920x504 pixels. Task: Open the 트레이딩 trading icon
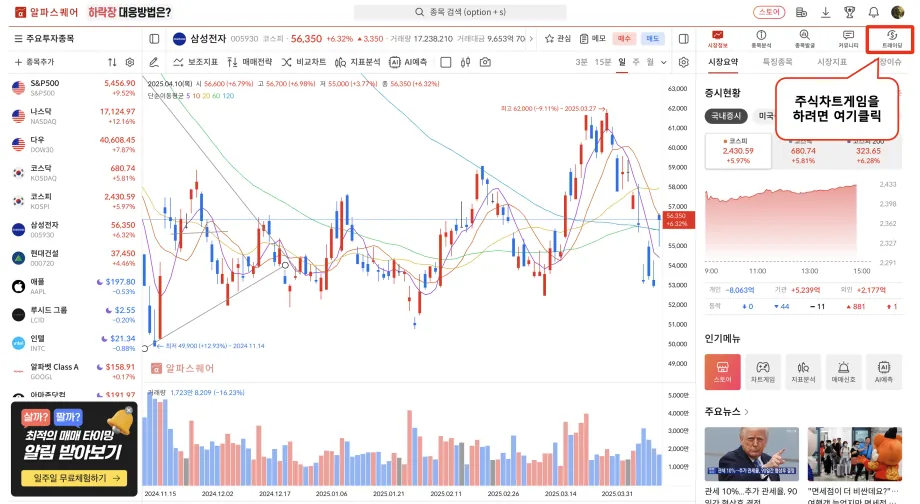[891, 39]
